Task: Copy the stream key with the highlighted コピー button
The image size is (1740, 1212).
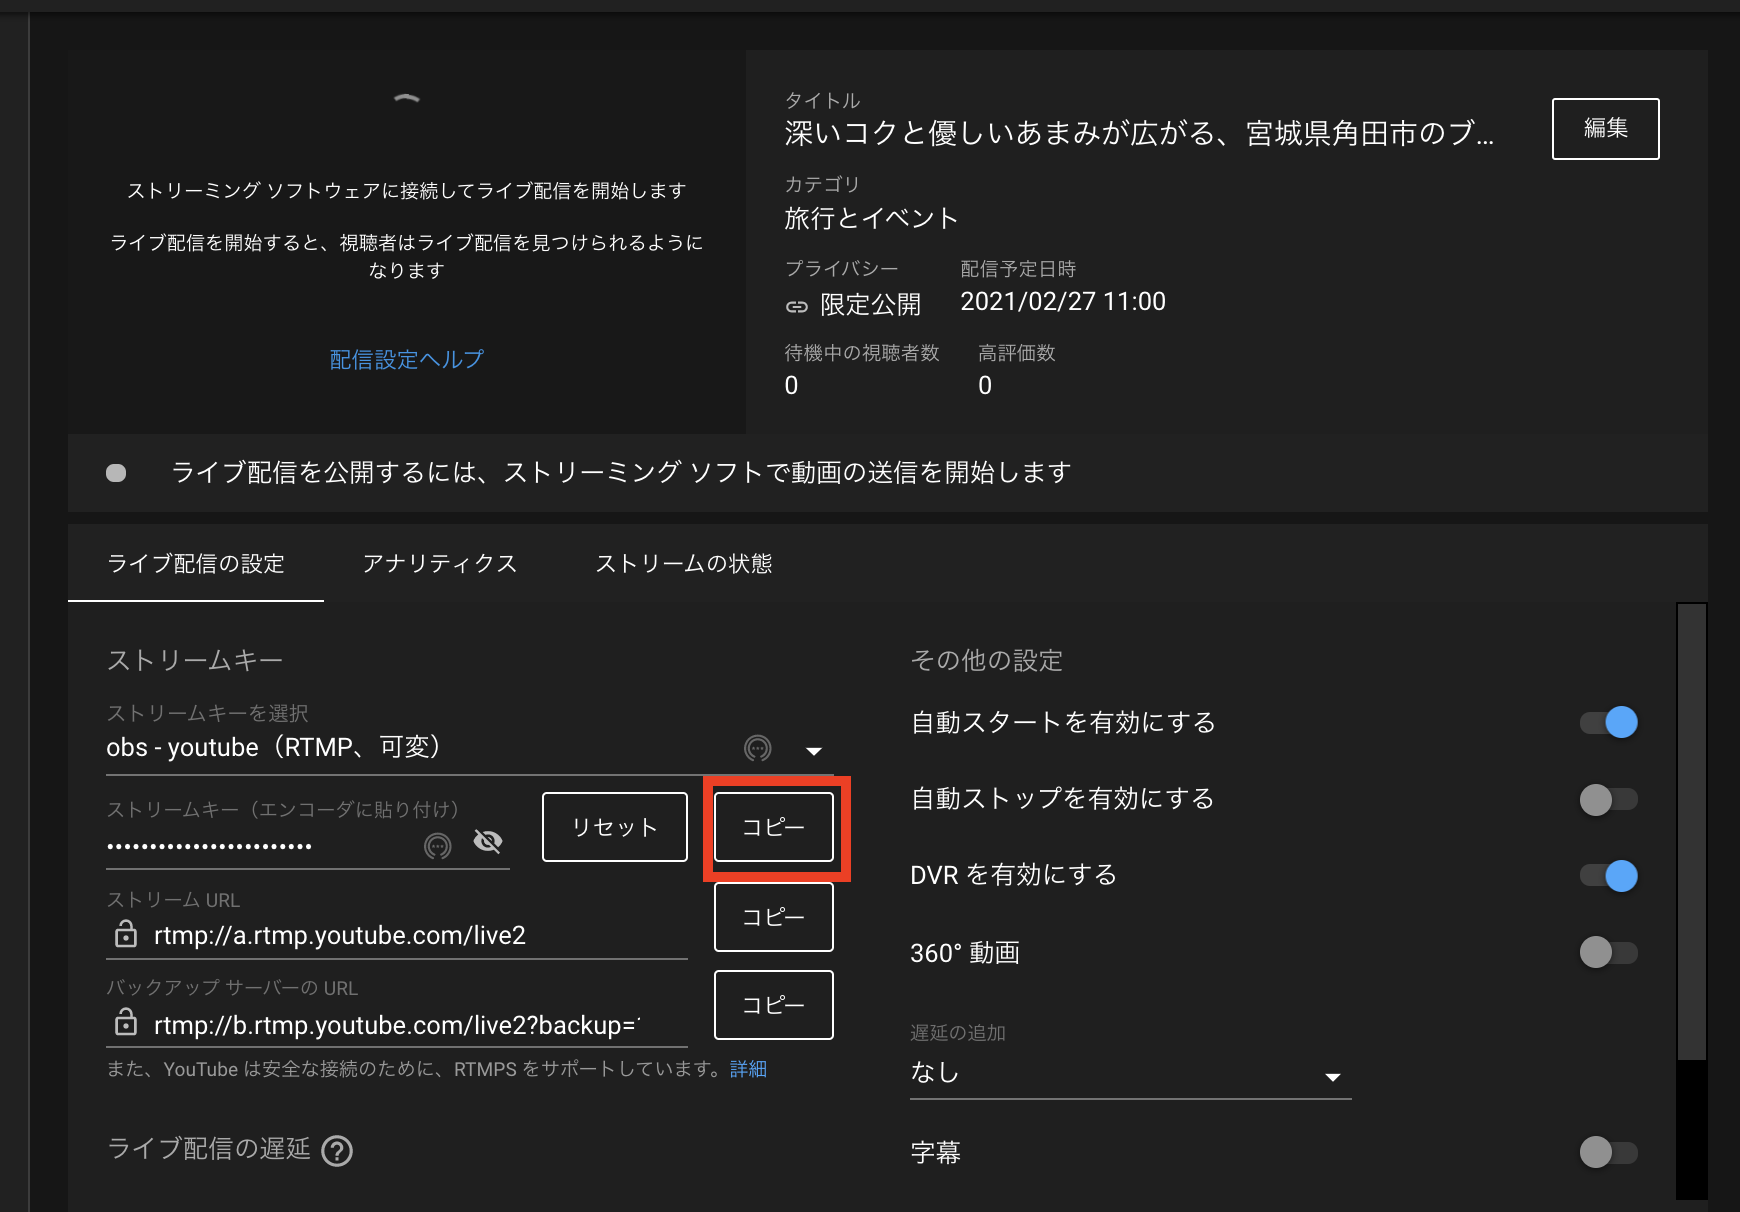Action: [773, 826]
